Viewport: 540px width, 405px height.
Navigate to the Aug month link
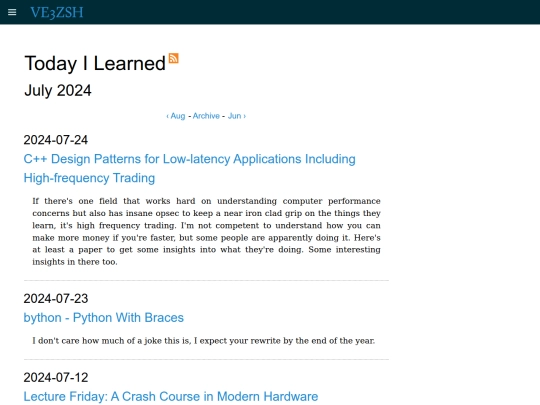[x=178, y=116]
